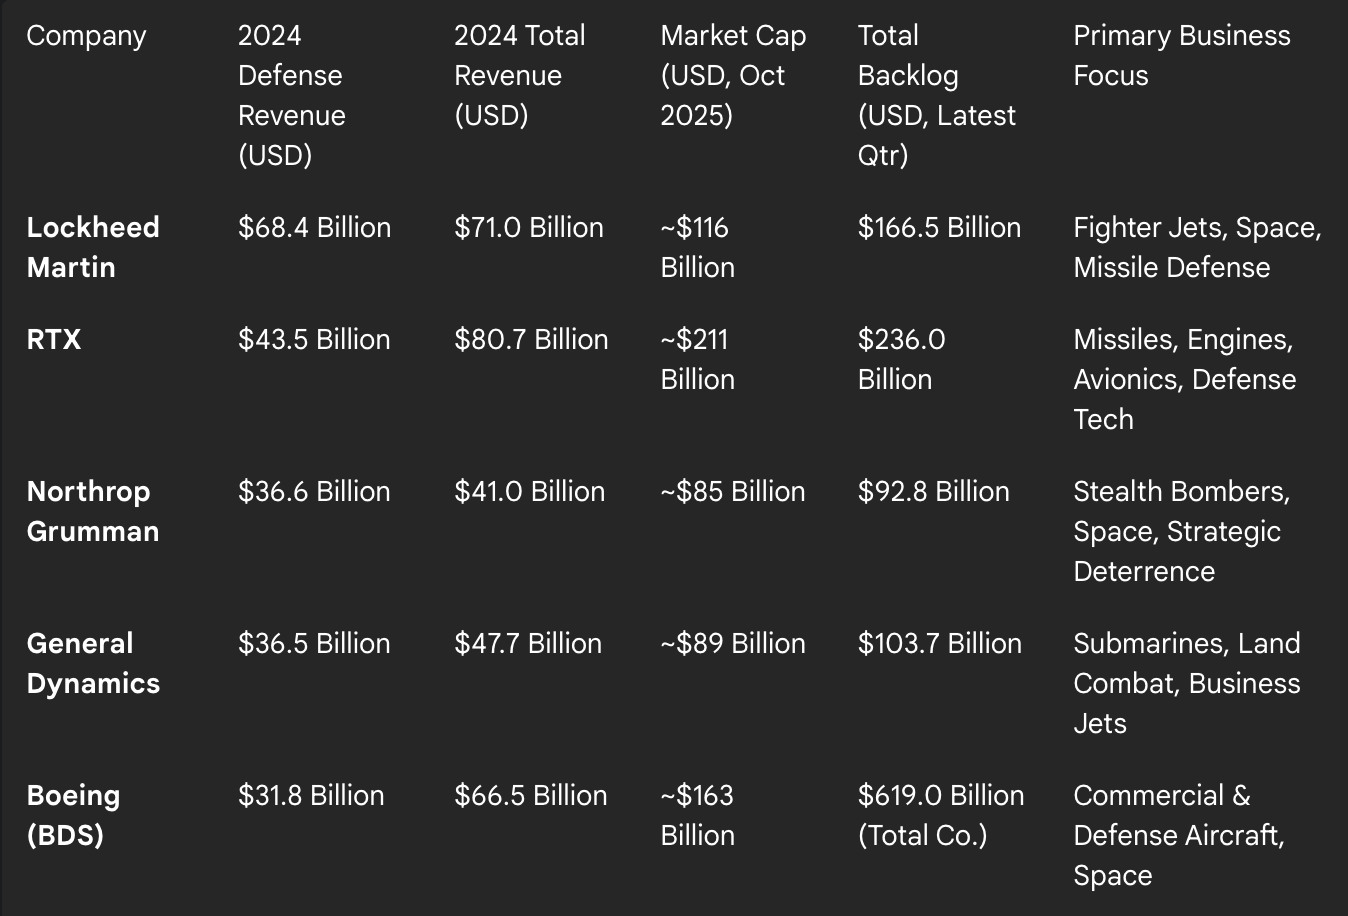Select the RTX row label
The image size is (1348, 916).
point(54,339)
